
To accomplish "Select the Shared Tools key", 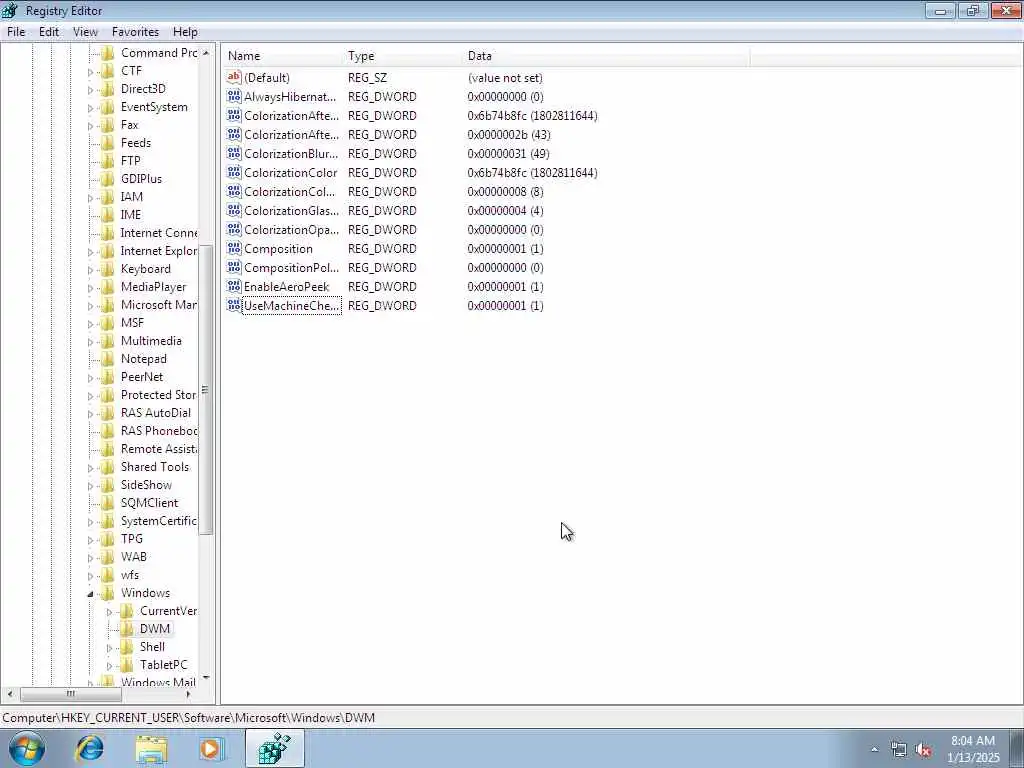I will [x=155, y=467].
